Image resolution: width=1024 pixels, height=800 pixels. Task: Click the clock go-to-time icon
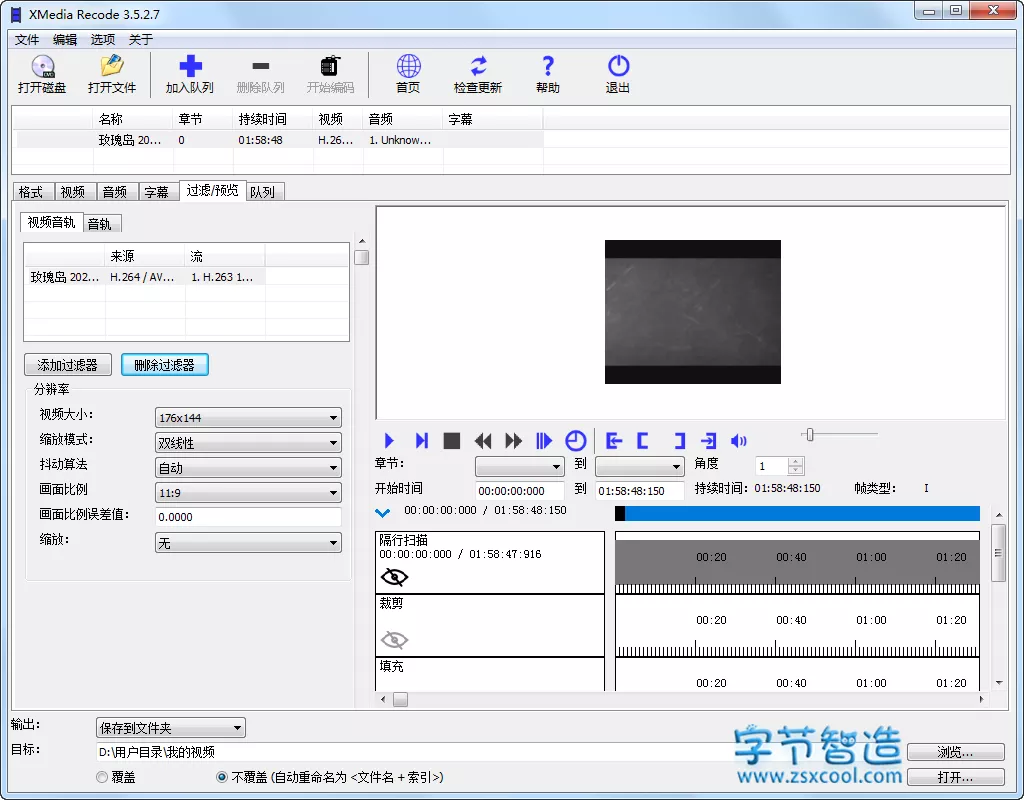pyautogui.click(x=575, y=441)
